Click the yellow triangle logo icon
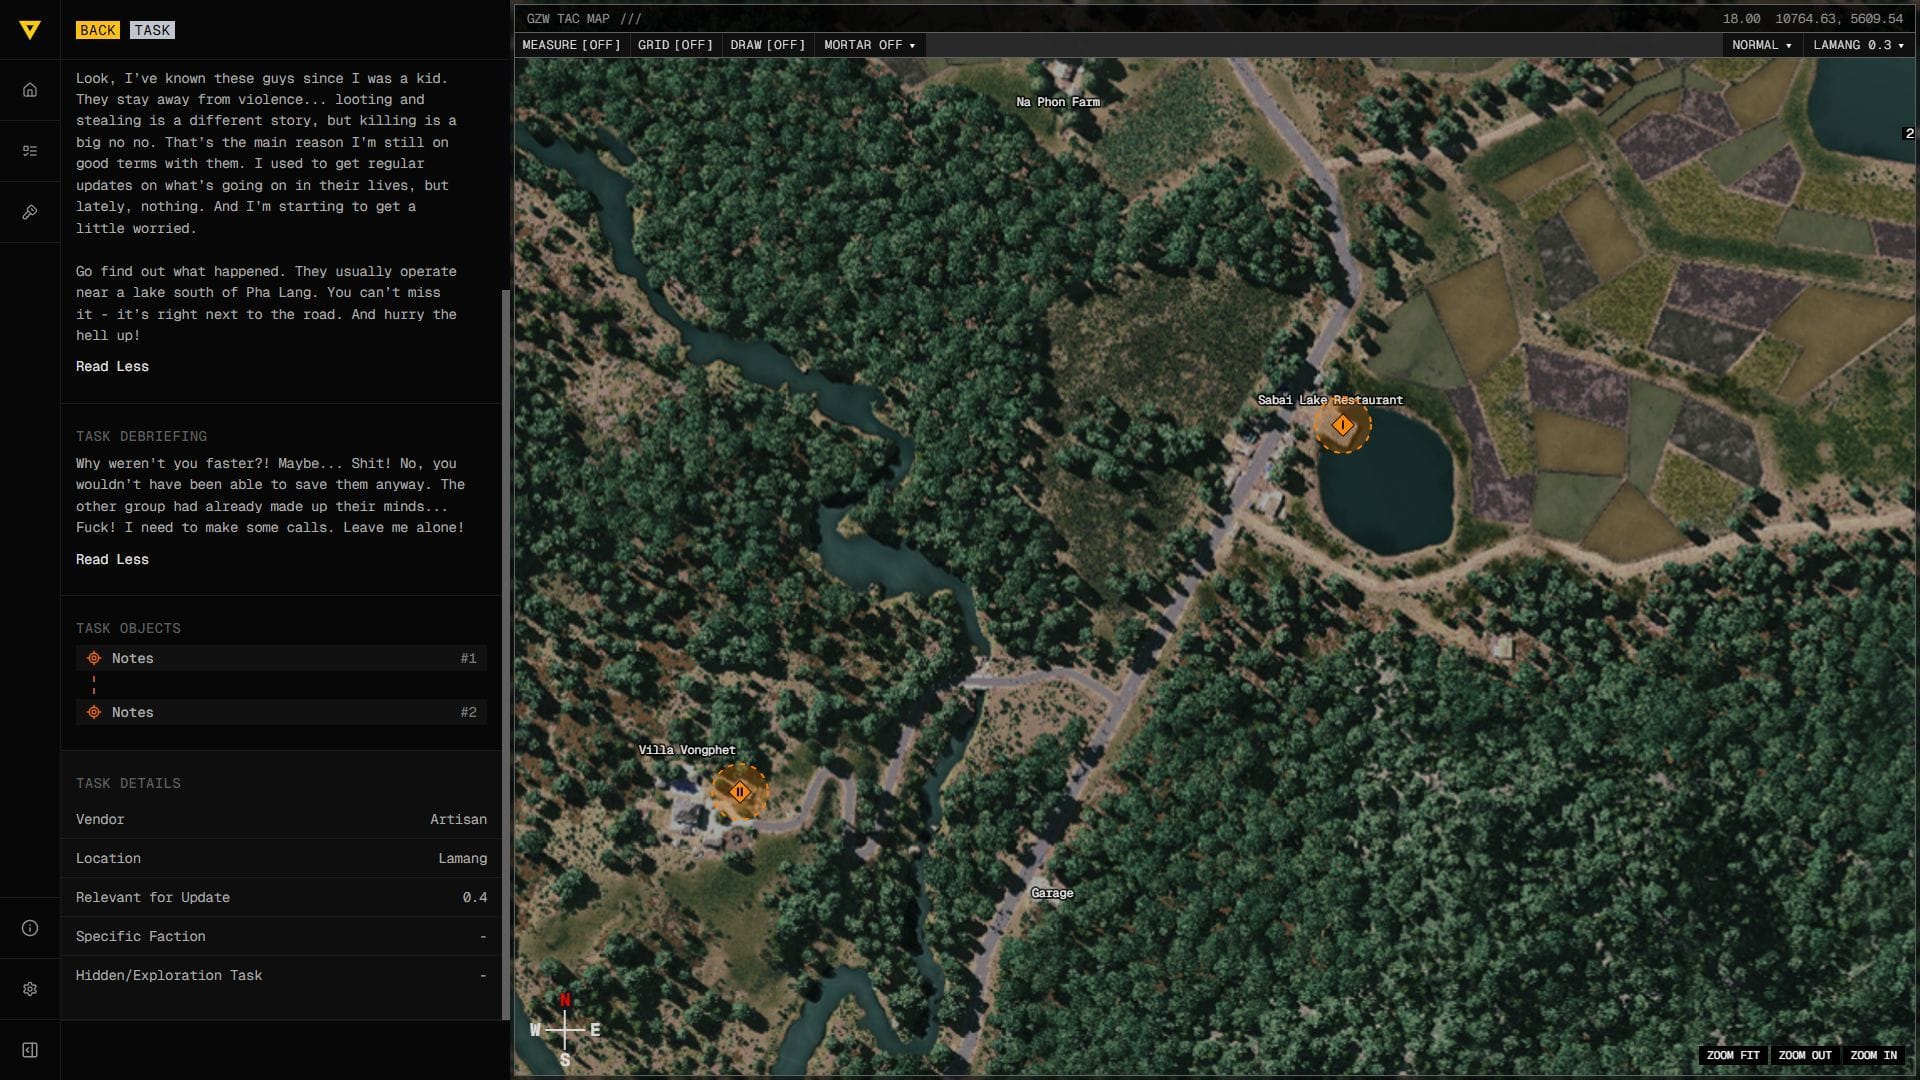Screen dimensions: 1920x1080 (x=30, y=30)
